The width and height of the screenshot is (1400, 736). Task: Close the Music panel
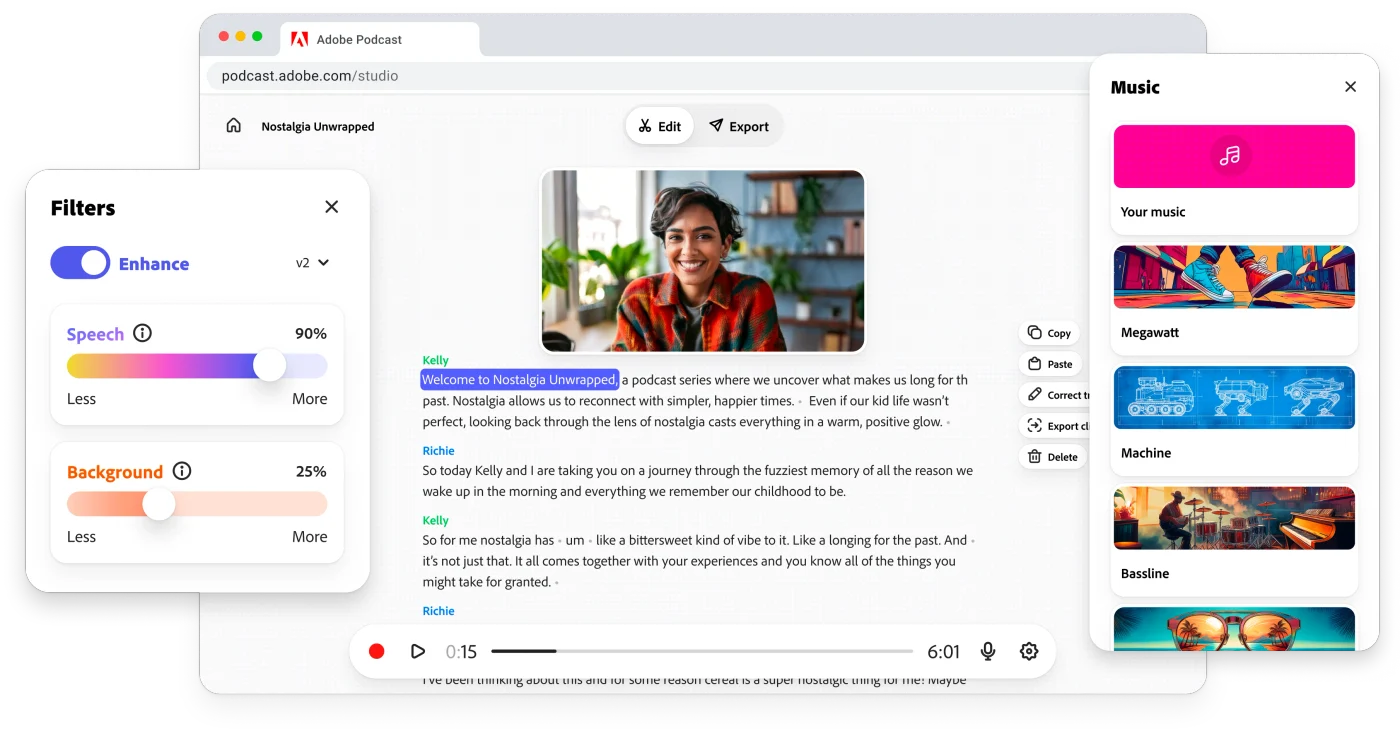[1351, 87]
